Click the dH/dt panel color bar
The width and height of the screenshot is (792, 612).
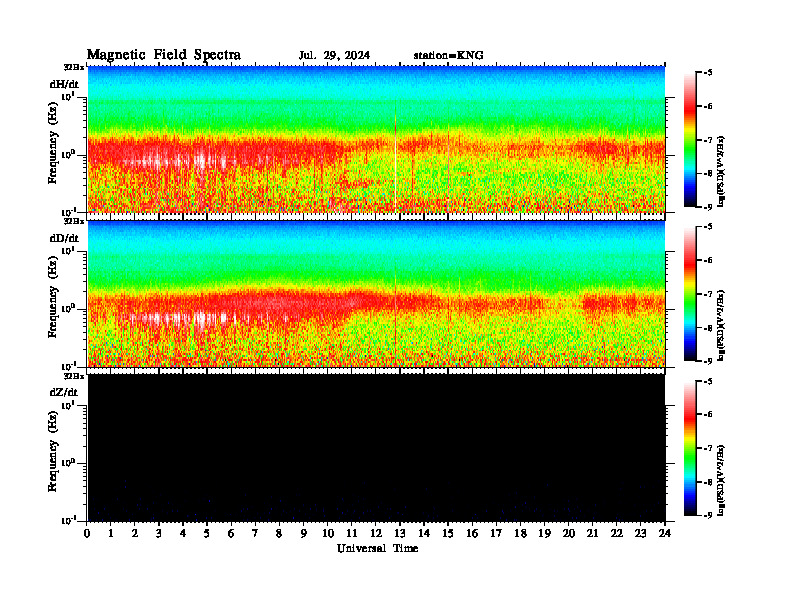point(690,139)
